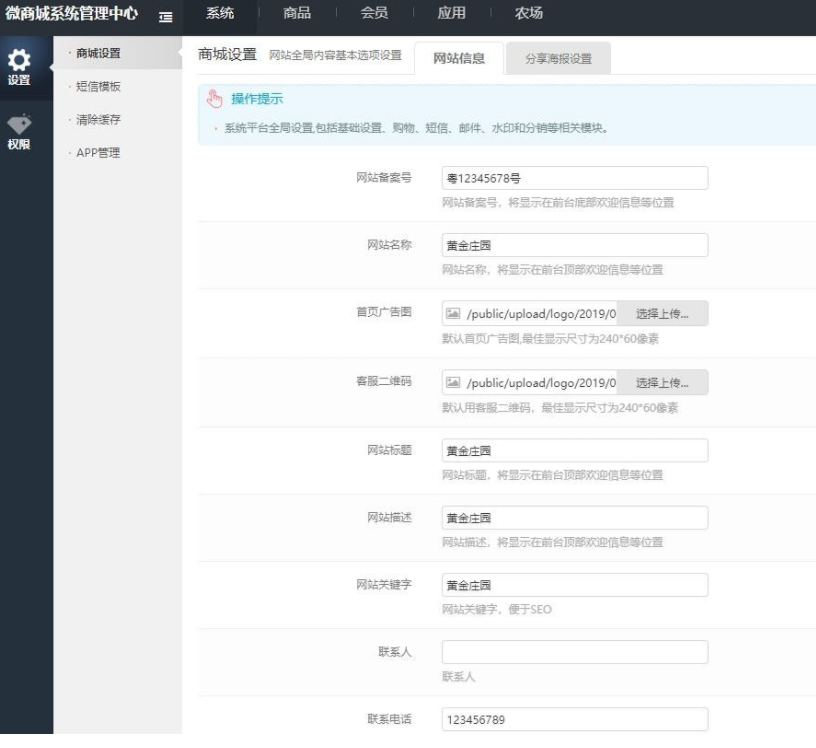Open the 权限 diamond icon section
Screen dimensions: 816x748
coord(19,132)
